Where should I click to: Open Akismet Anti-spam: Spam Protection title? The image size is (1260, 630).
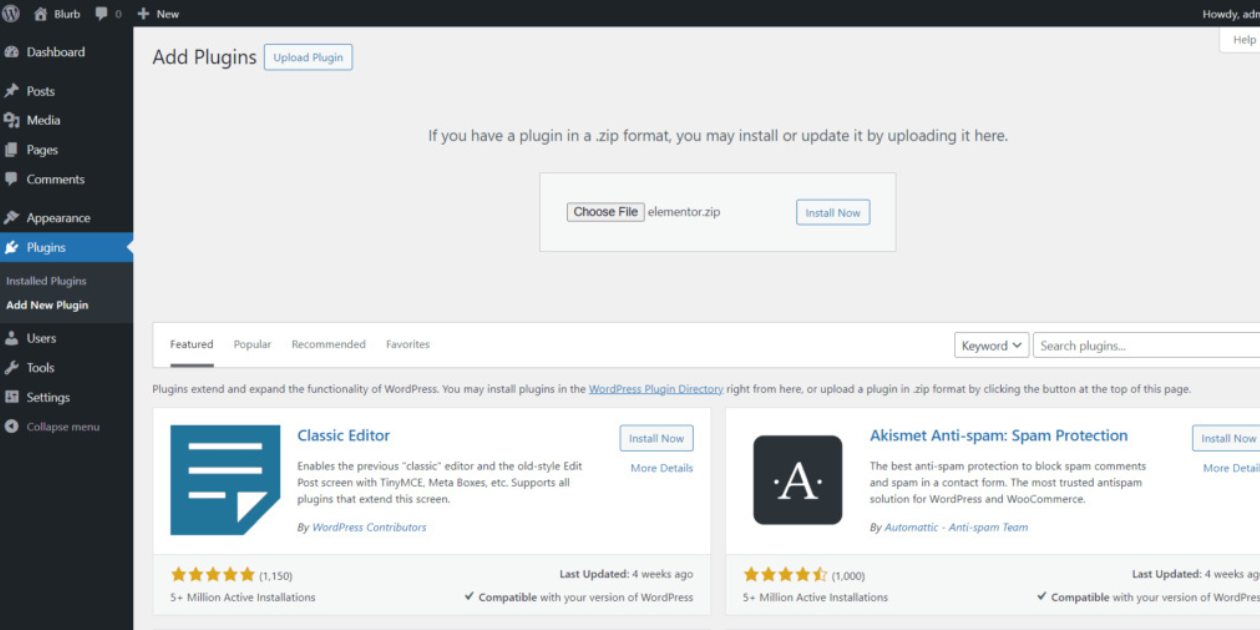tap(999, 436)
